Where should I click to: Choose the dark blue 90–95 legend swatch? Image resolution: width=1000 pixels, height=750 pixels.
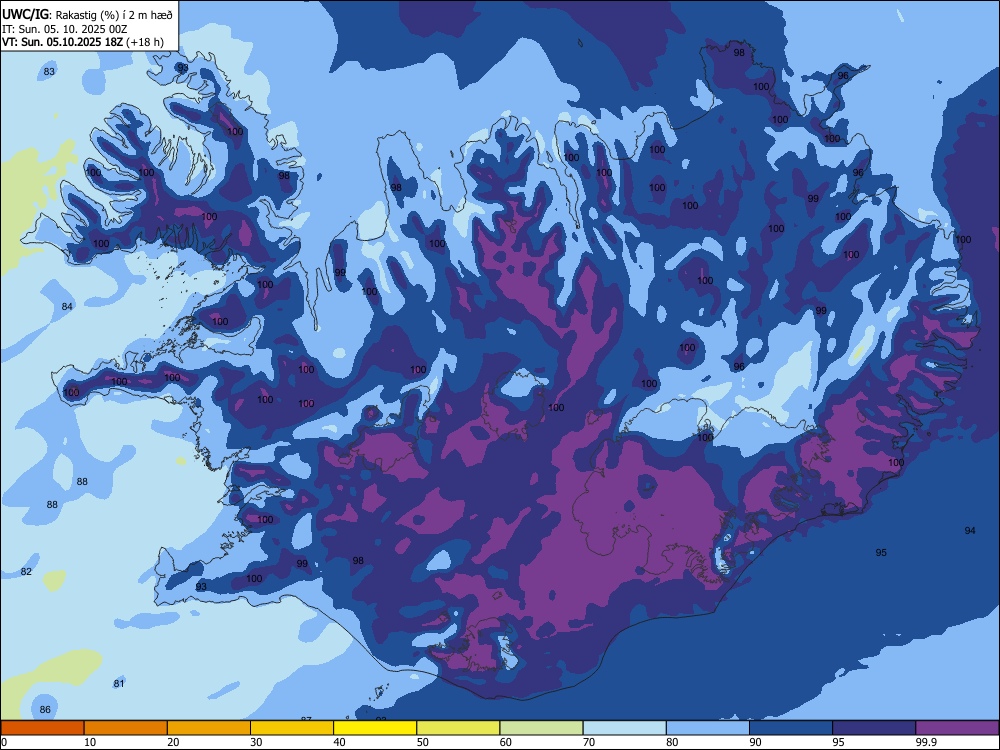(x=791, y=728)
